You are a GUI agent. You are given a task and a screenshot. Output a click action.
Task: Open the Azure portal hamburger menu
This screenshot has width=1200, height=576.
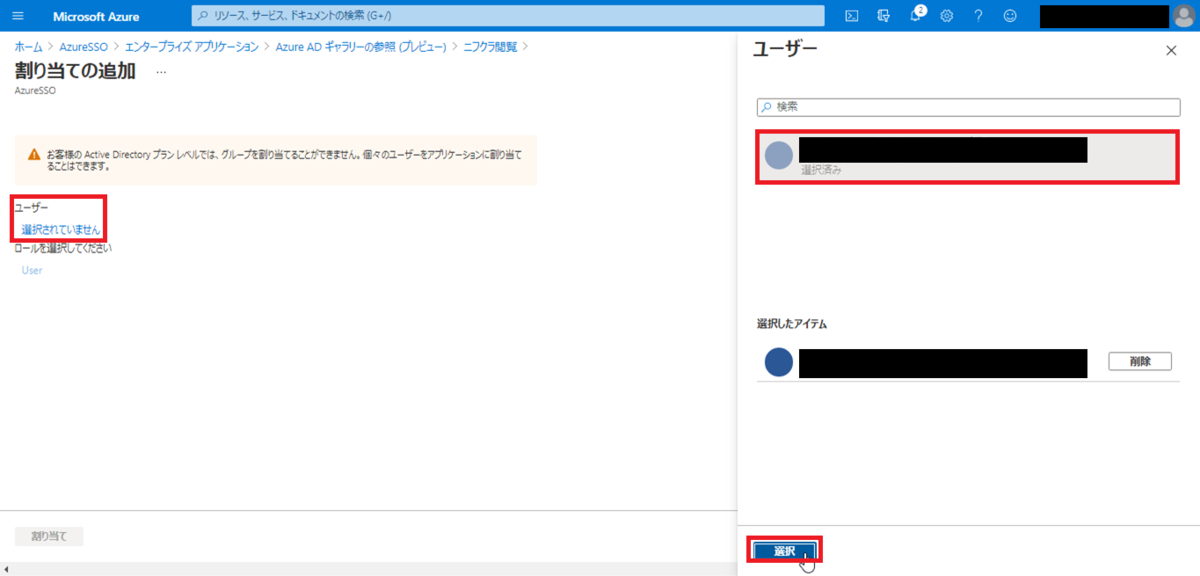[17, 16]
